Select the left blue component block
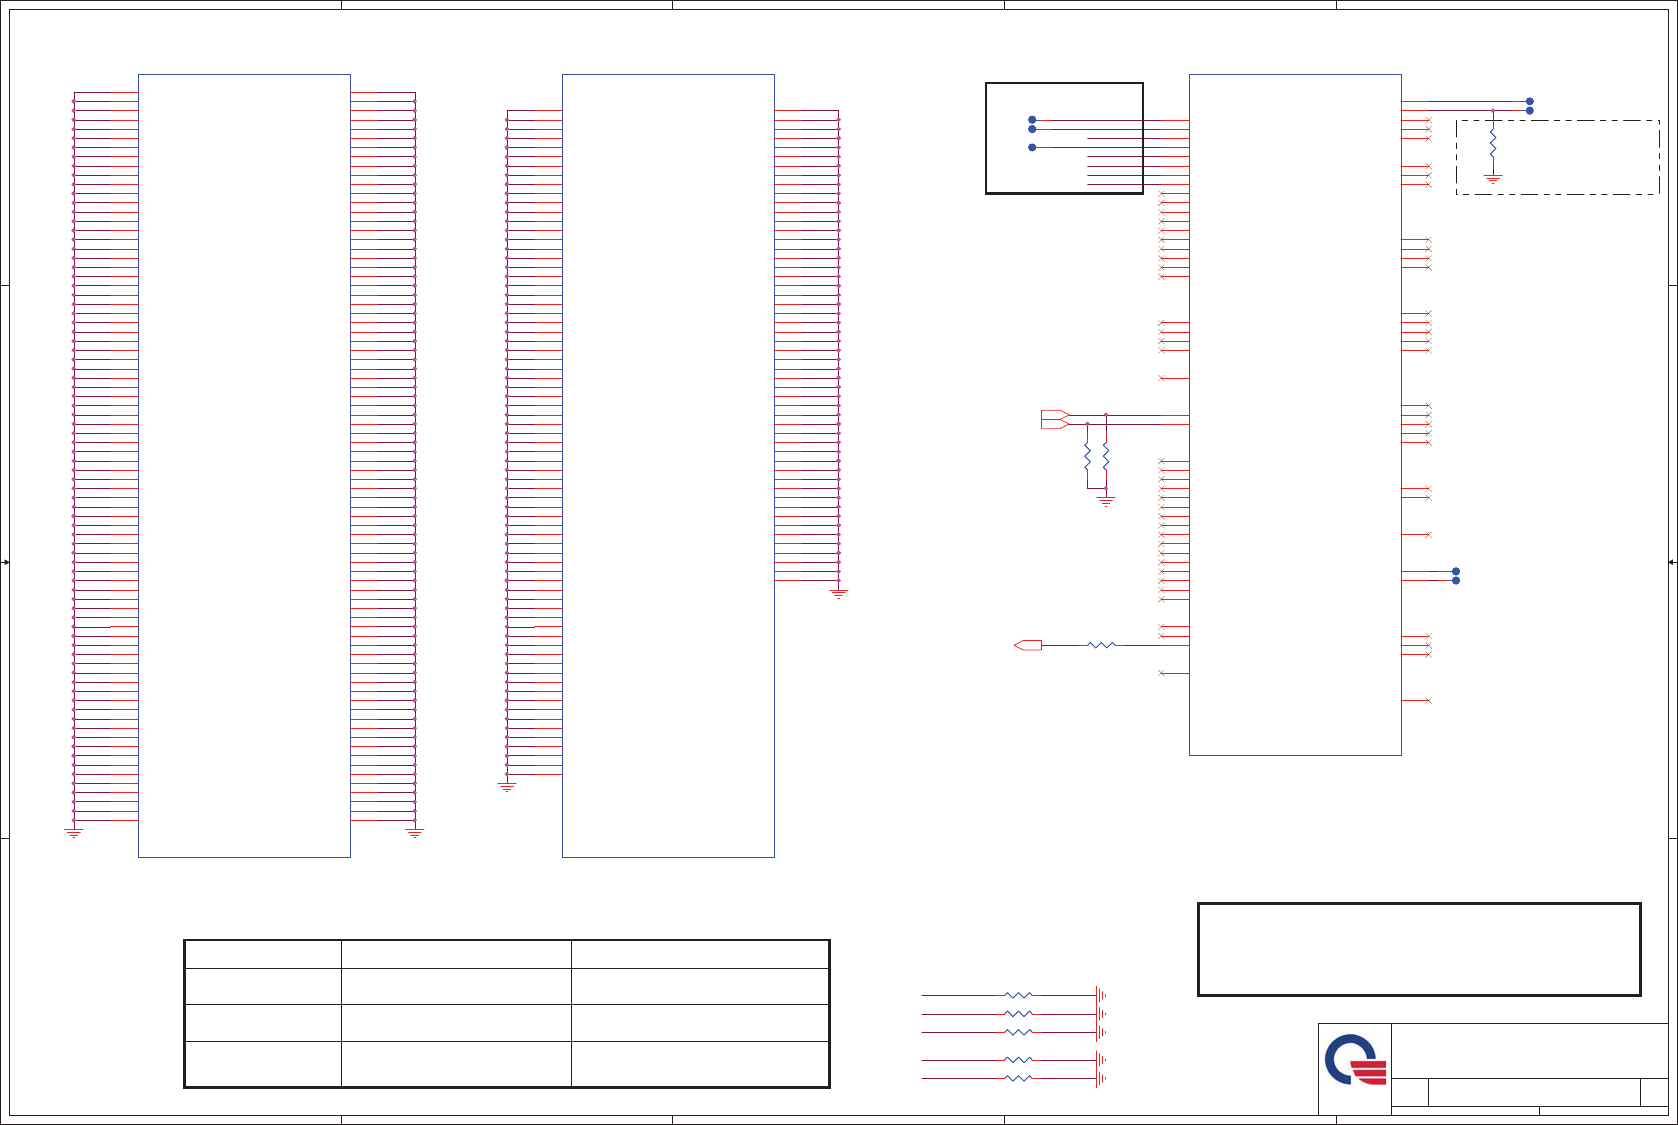This screenshot has width=1678, height=1125. (x=244, y=466)
